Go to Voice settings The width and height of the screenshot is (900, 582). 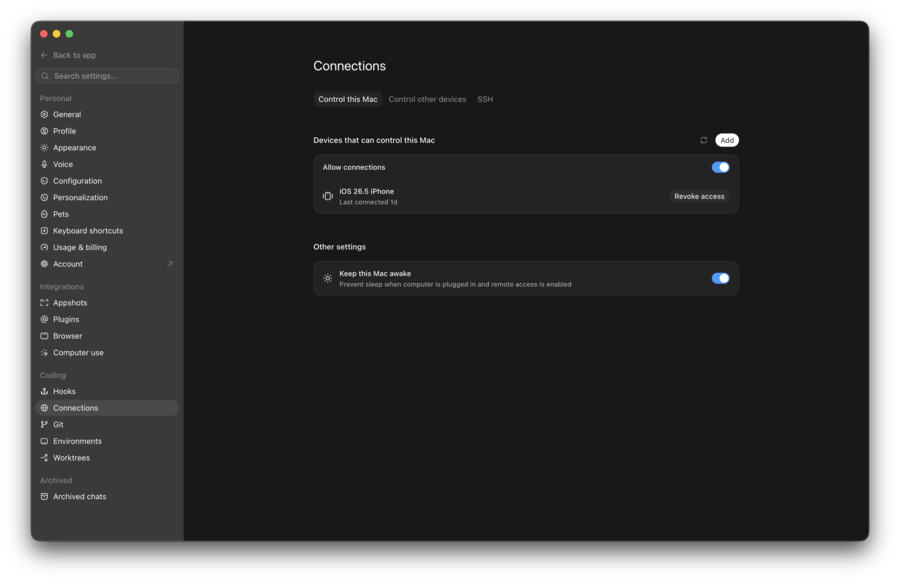pos(107,164)
